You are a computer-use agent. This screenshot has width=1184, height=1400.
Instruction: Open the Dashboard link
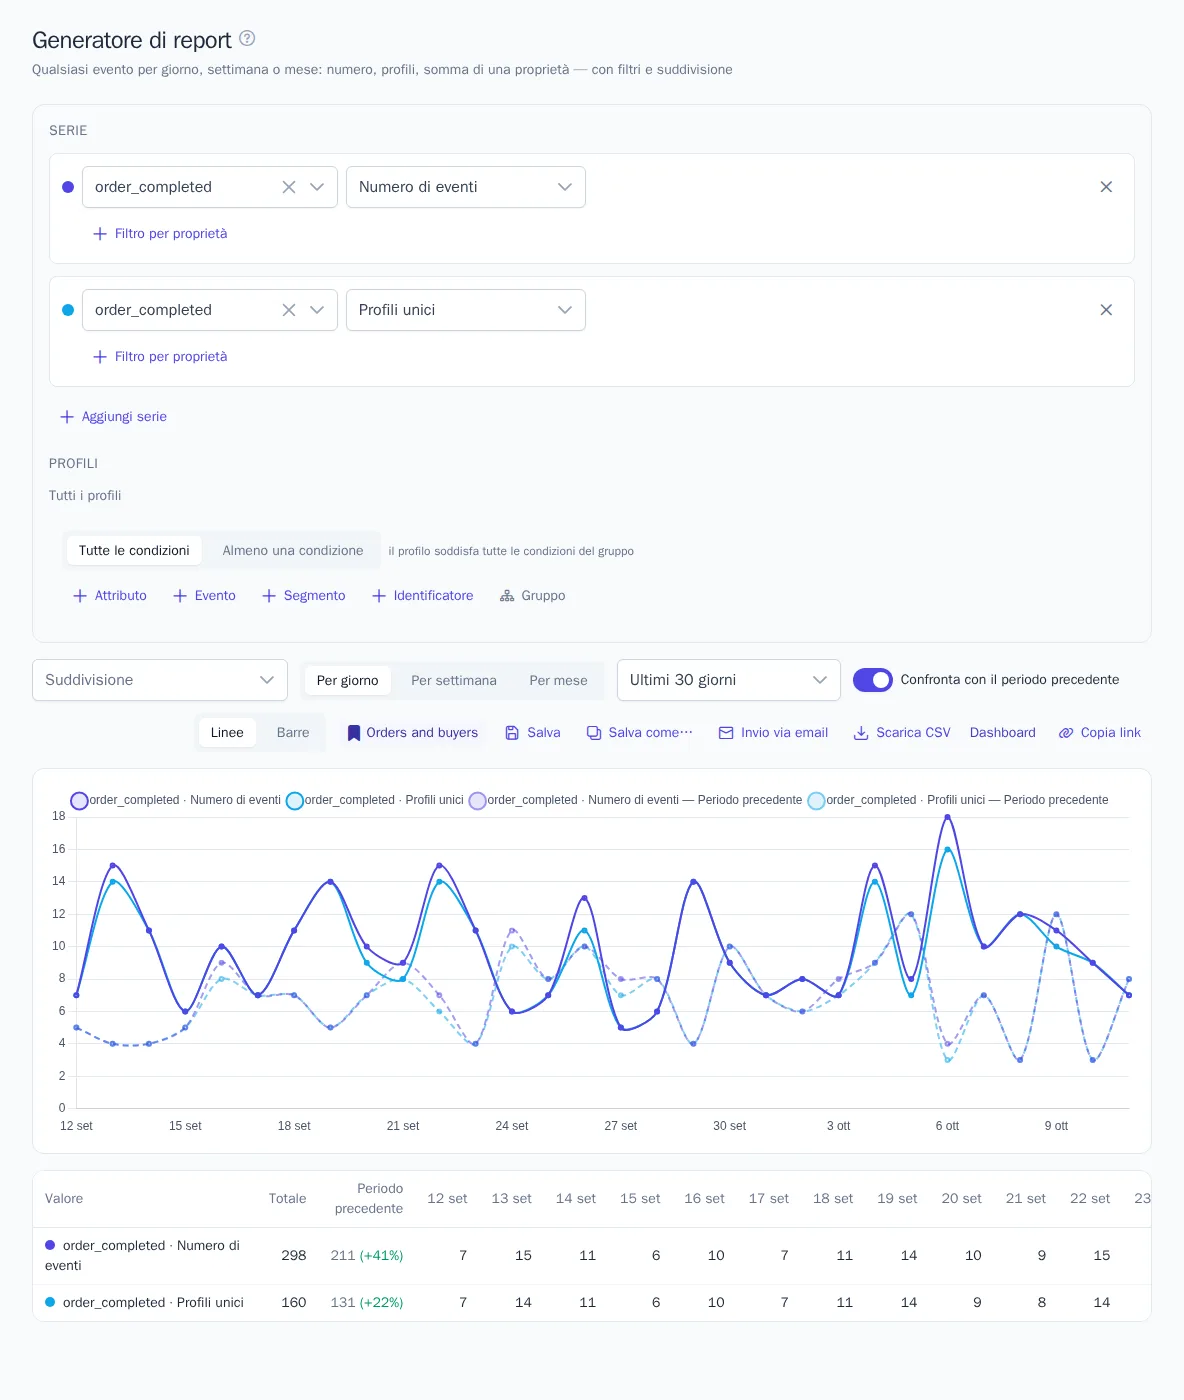click(x=1003, y=733)
